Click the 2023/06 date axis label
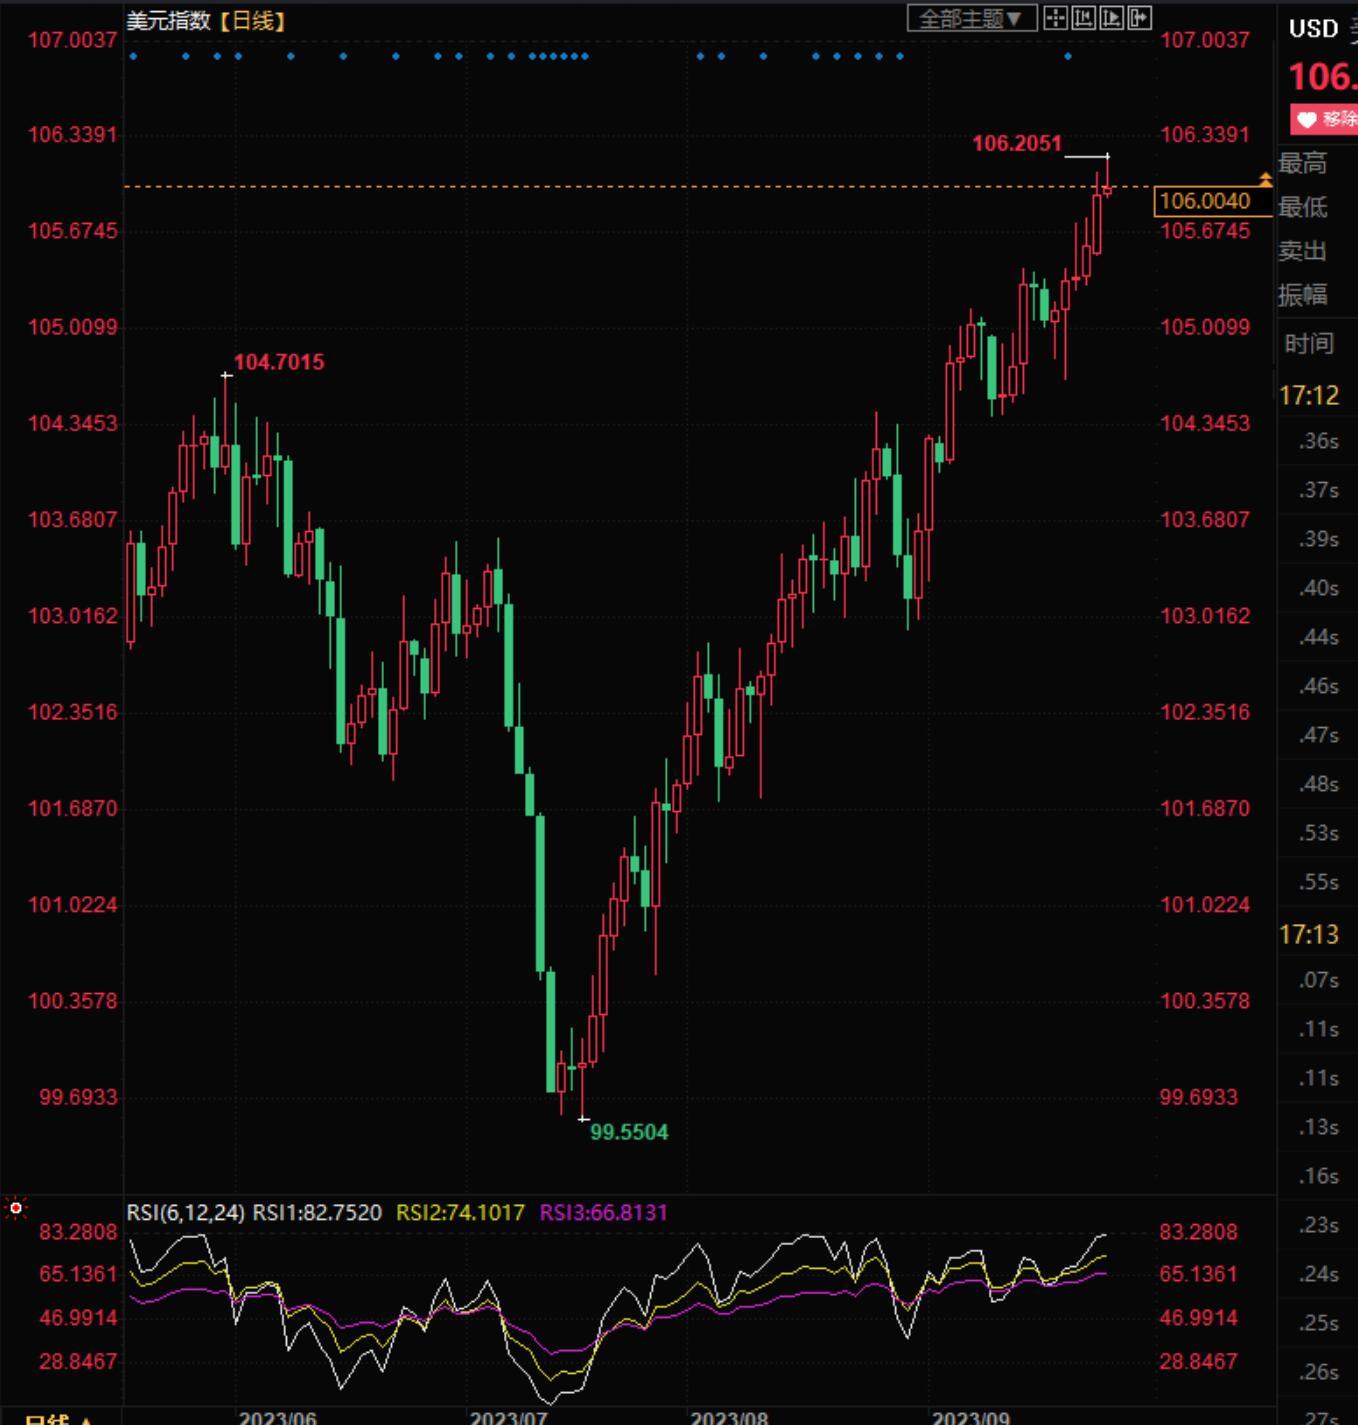The height and width of the screenshot is (1425, 1358). point(278,1417)
